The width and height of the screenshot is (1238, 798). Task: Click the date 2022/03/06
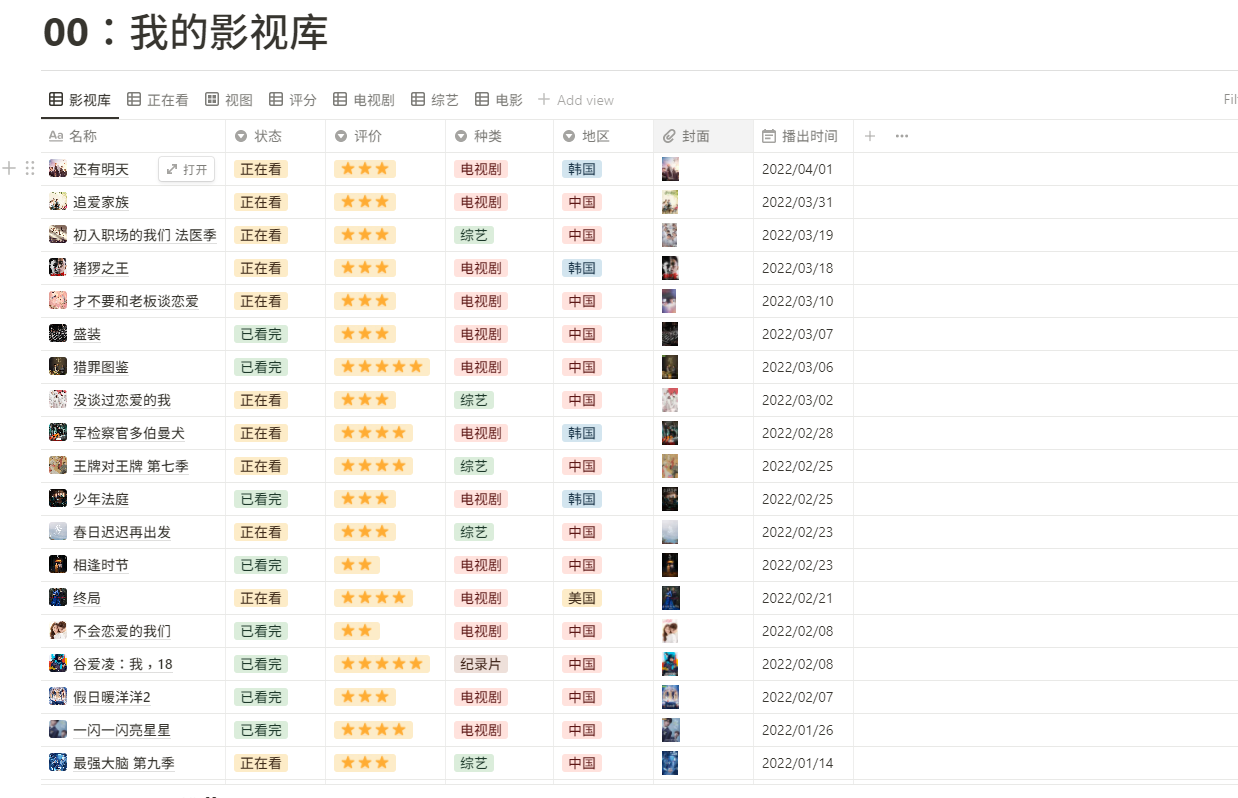(797, 367)
